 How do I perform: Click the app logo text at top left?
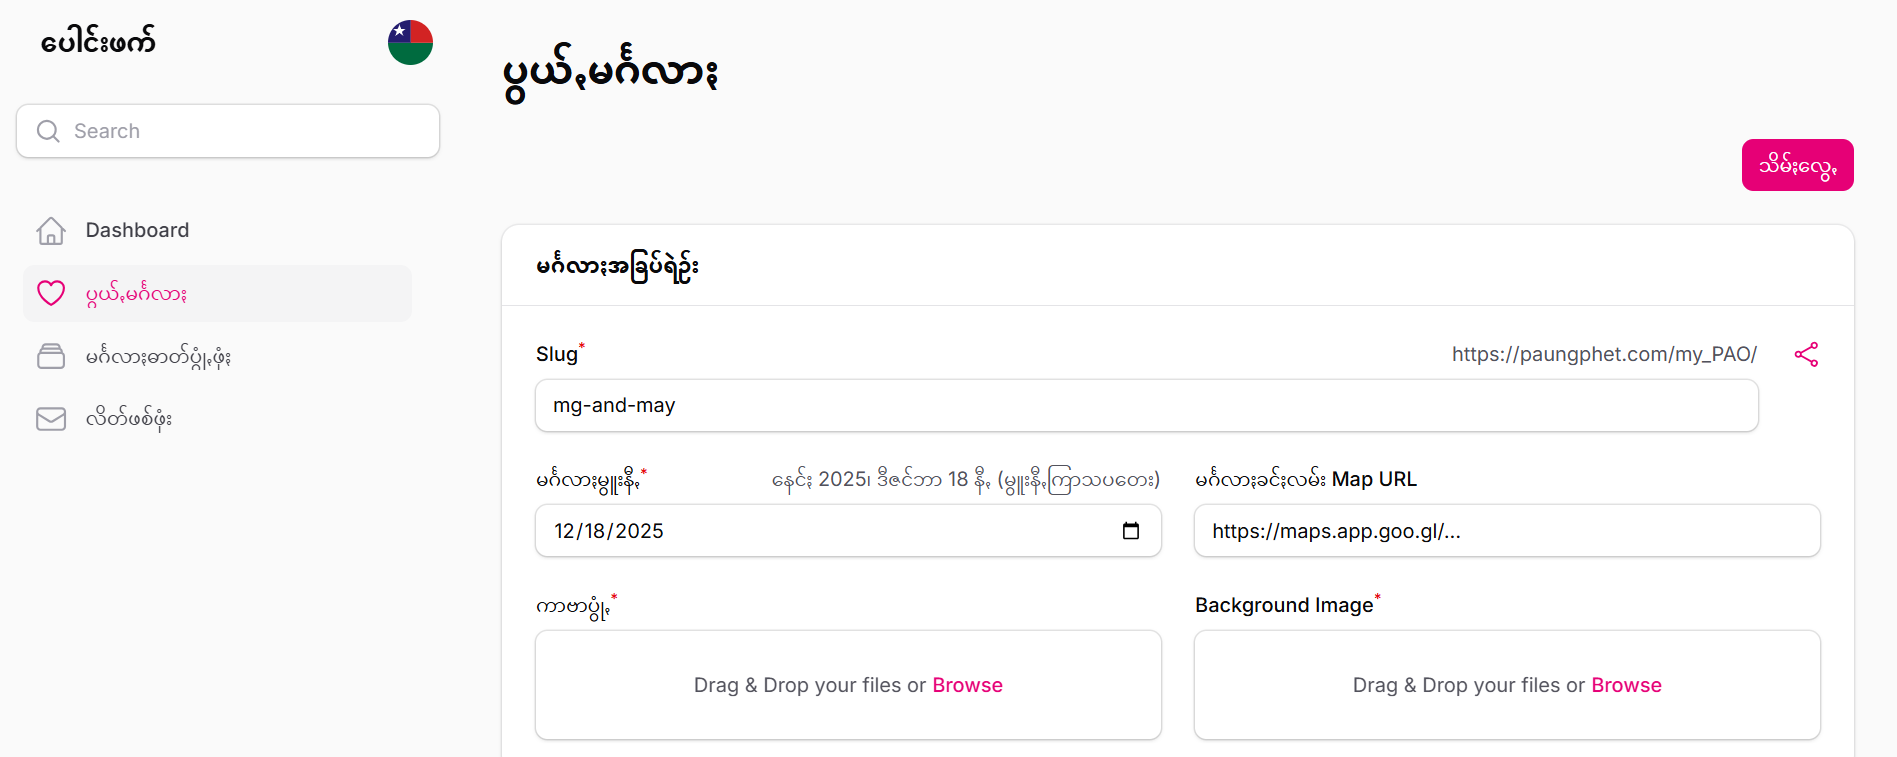[98, 42]
